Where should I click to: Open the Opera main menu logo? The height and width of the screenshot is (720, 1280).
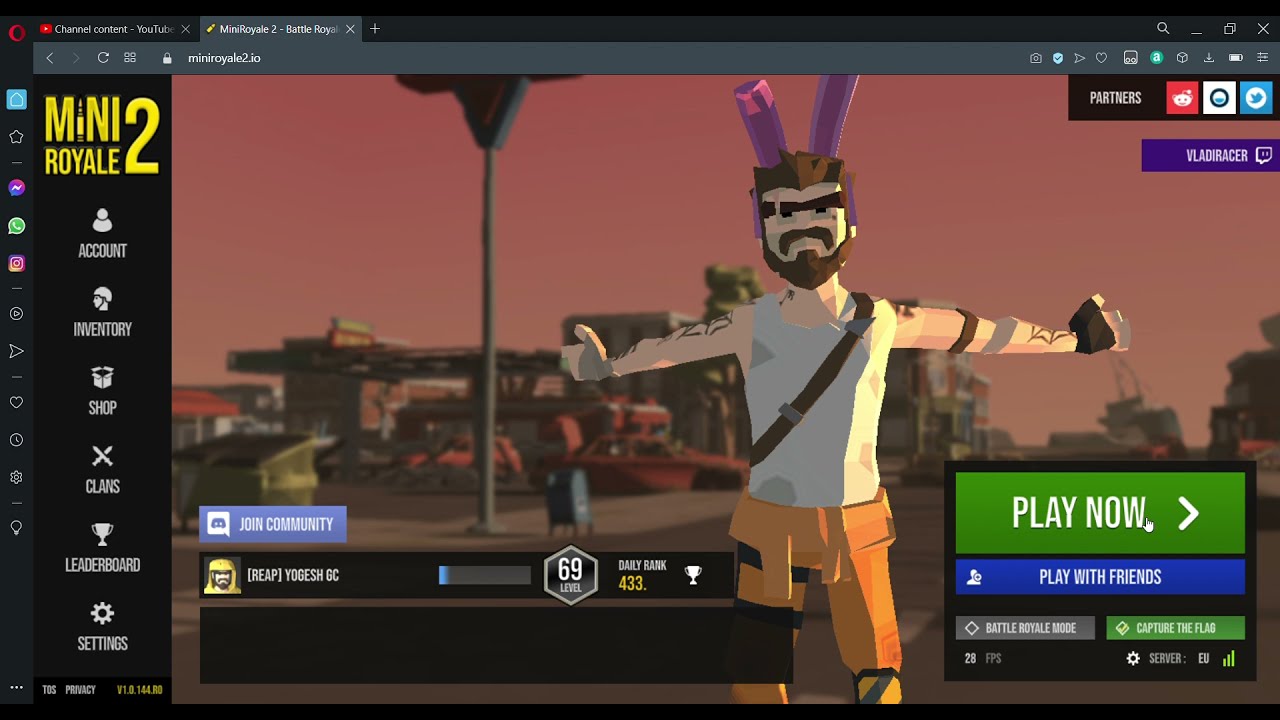click(16, 32)
